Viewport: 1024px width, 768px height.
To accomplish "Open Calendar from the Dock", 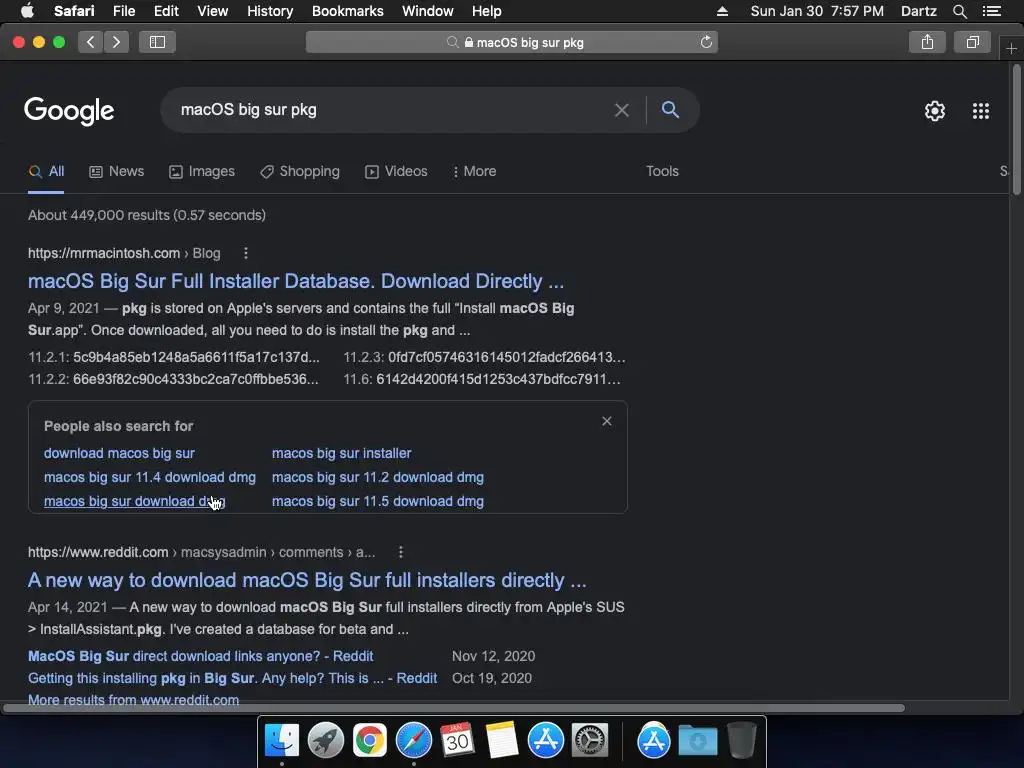I will click(457, 741).
